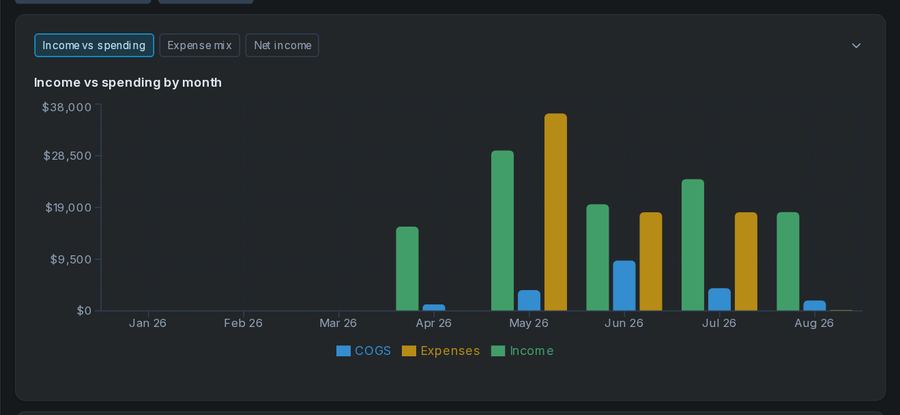The height and width of the screenshot is (415, 900).
Task: Click the Aug 26 axis label
Action: 814,323
